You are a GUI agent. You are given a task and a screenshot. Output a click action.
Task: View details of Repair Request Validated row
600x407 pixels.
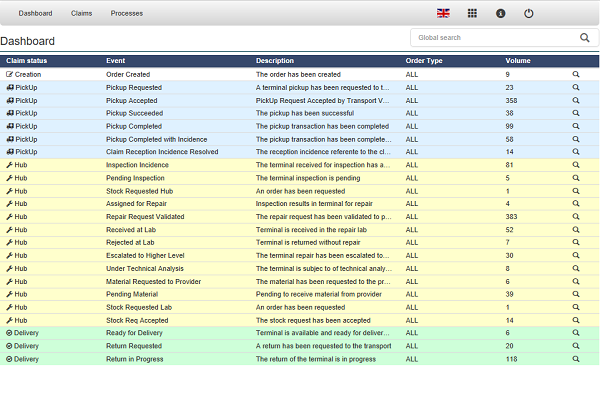tap(576, 216)
